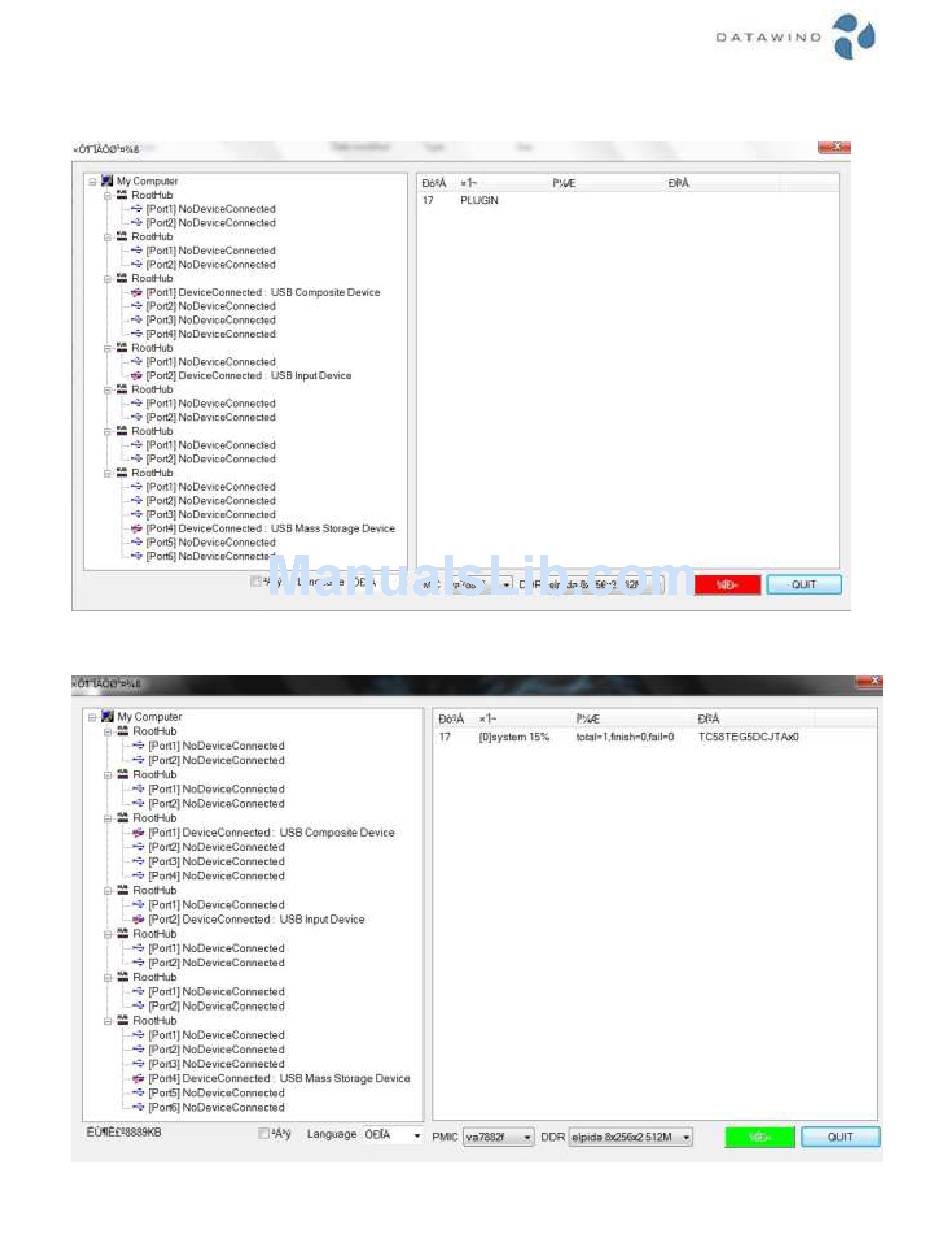Collapse RootHub holding USB Composite Device, PLUGIN window

pyautogui.click(x=107, y=279)
